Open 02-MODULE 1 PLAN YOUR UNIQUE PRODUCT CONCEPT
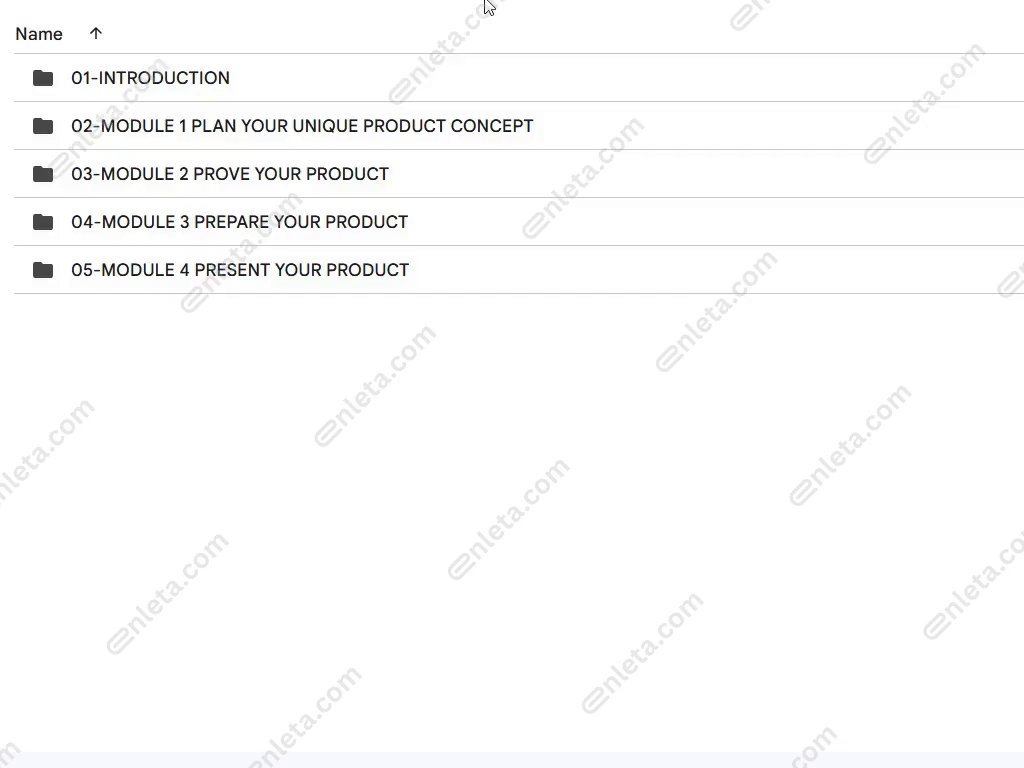Screen dimensions: 1024x768 [x=302, y=126]
